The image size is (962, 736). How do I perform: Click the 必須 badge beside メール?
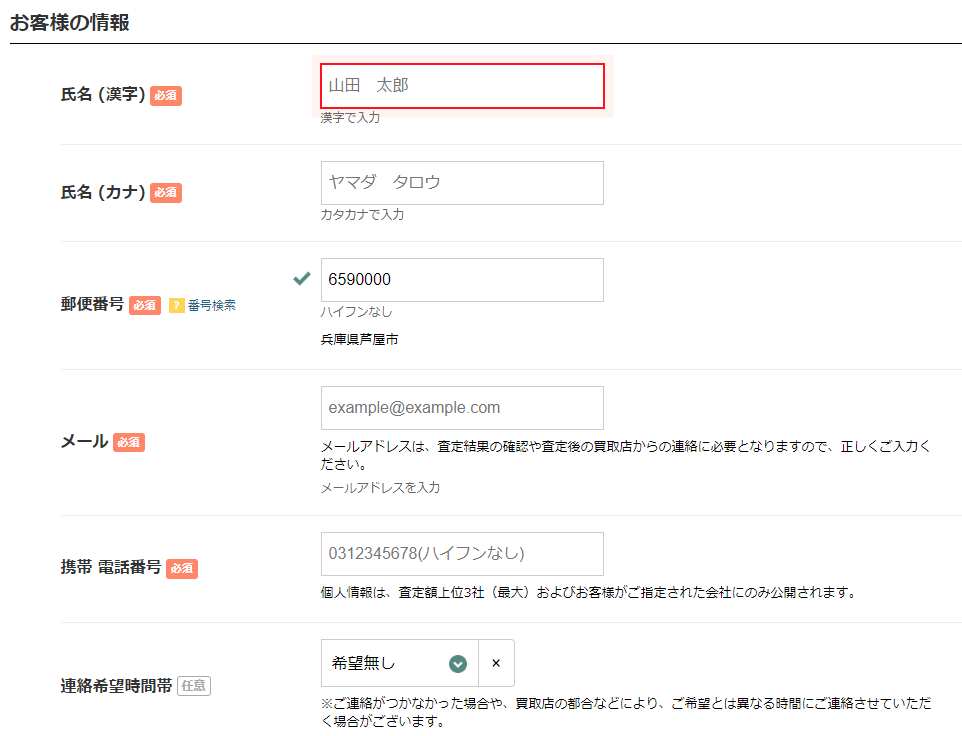129,442
